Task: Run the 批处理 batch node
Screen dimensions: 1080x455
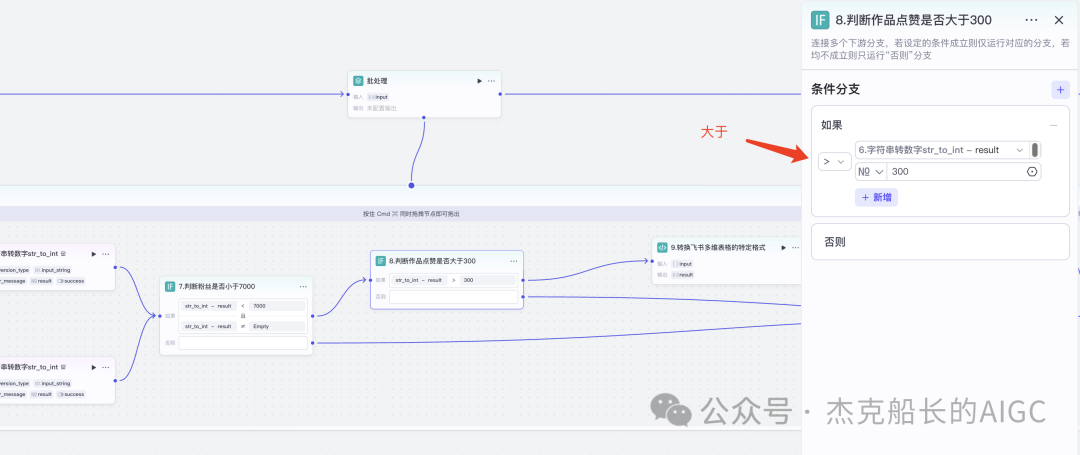Action: click(479, 81)
